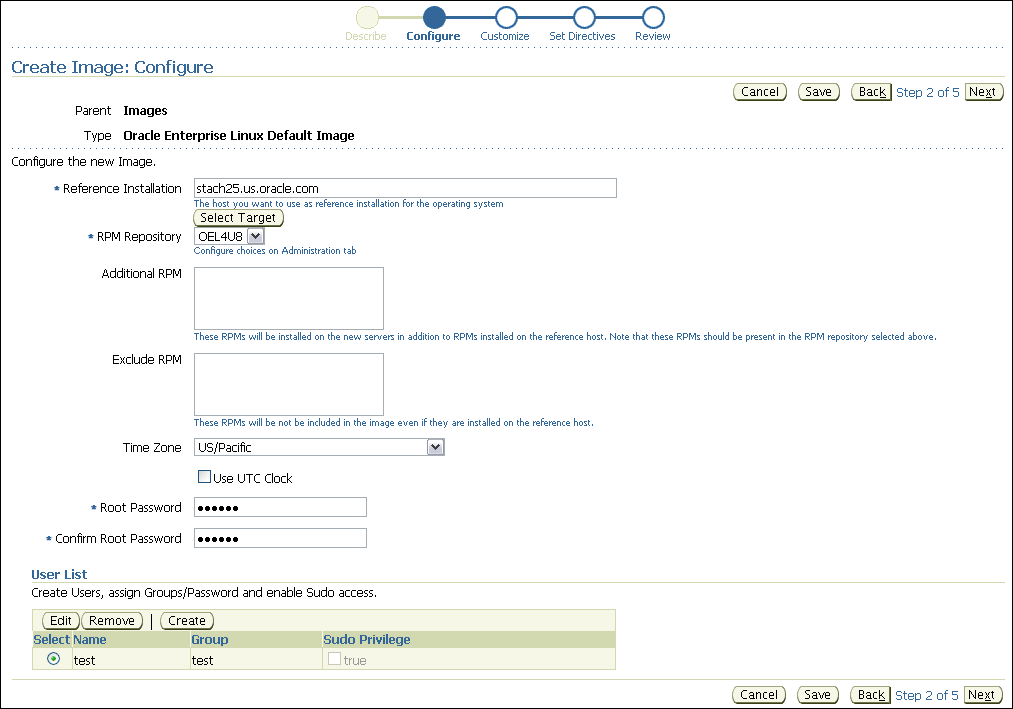Click the 'Images' parent value text
The width and height of the screenshot is (1013, 709).
(145, 111)
